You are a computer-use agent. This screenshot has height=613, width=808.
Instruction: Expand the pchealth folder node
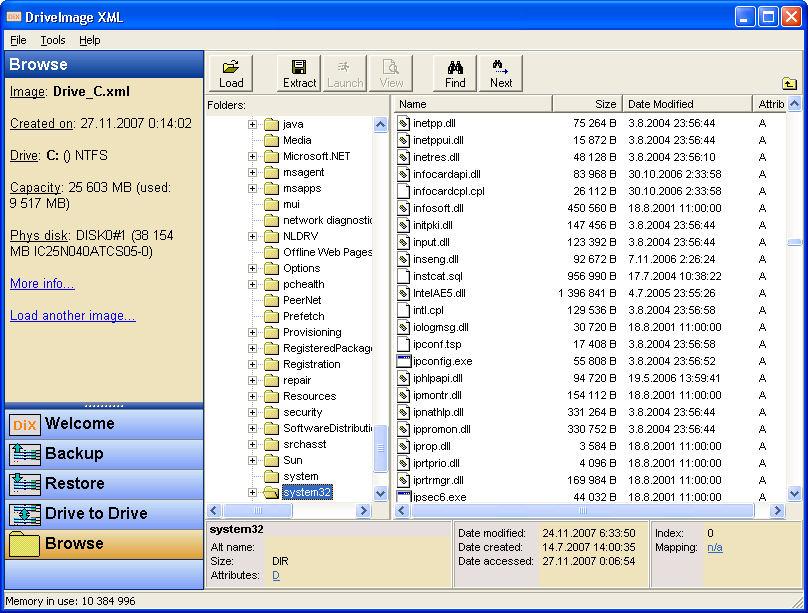(252, 284)
